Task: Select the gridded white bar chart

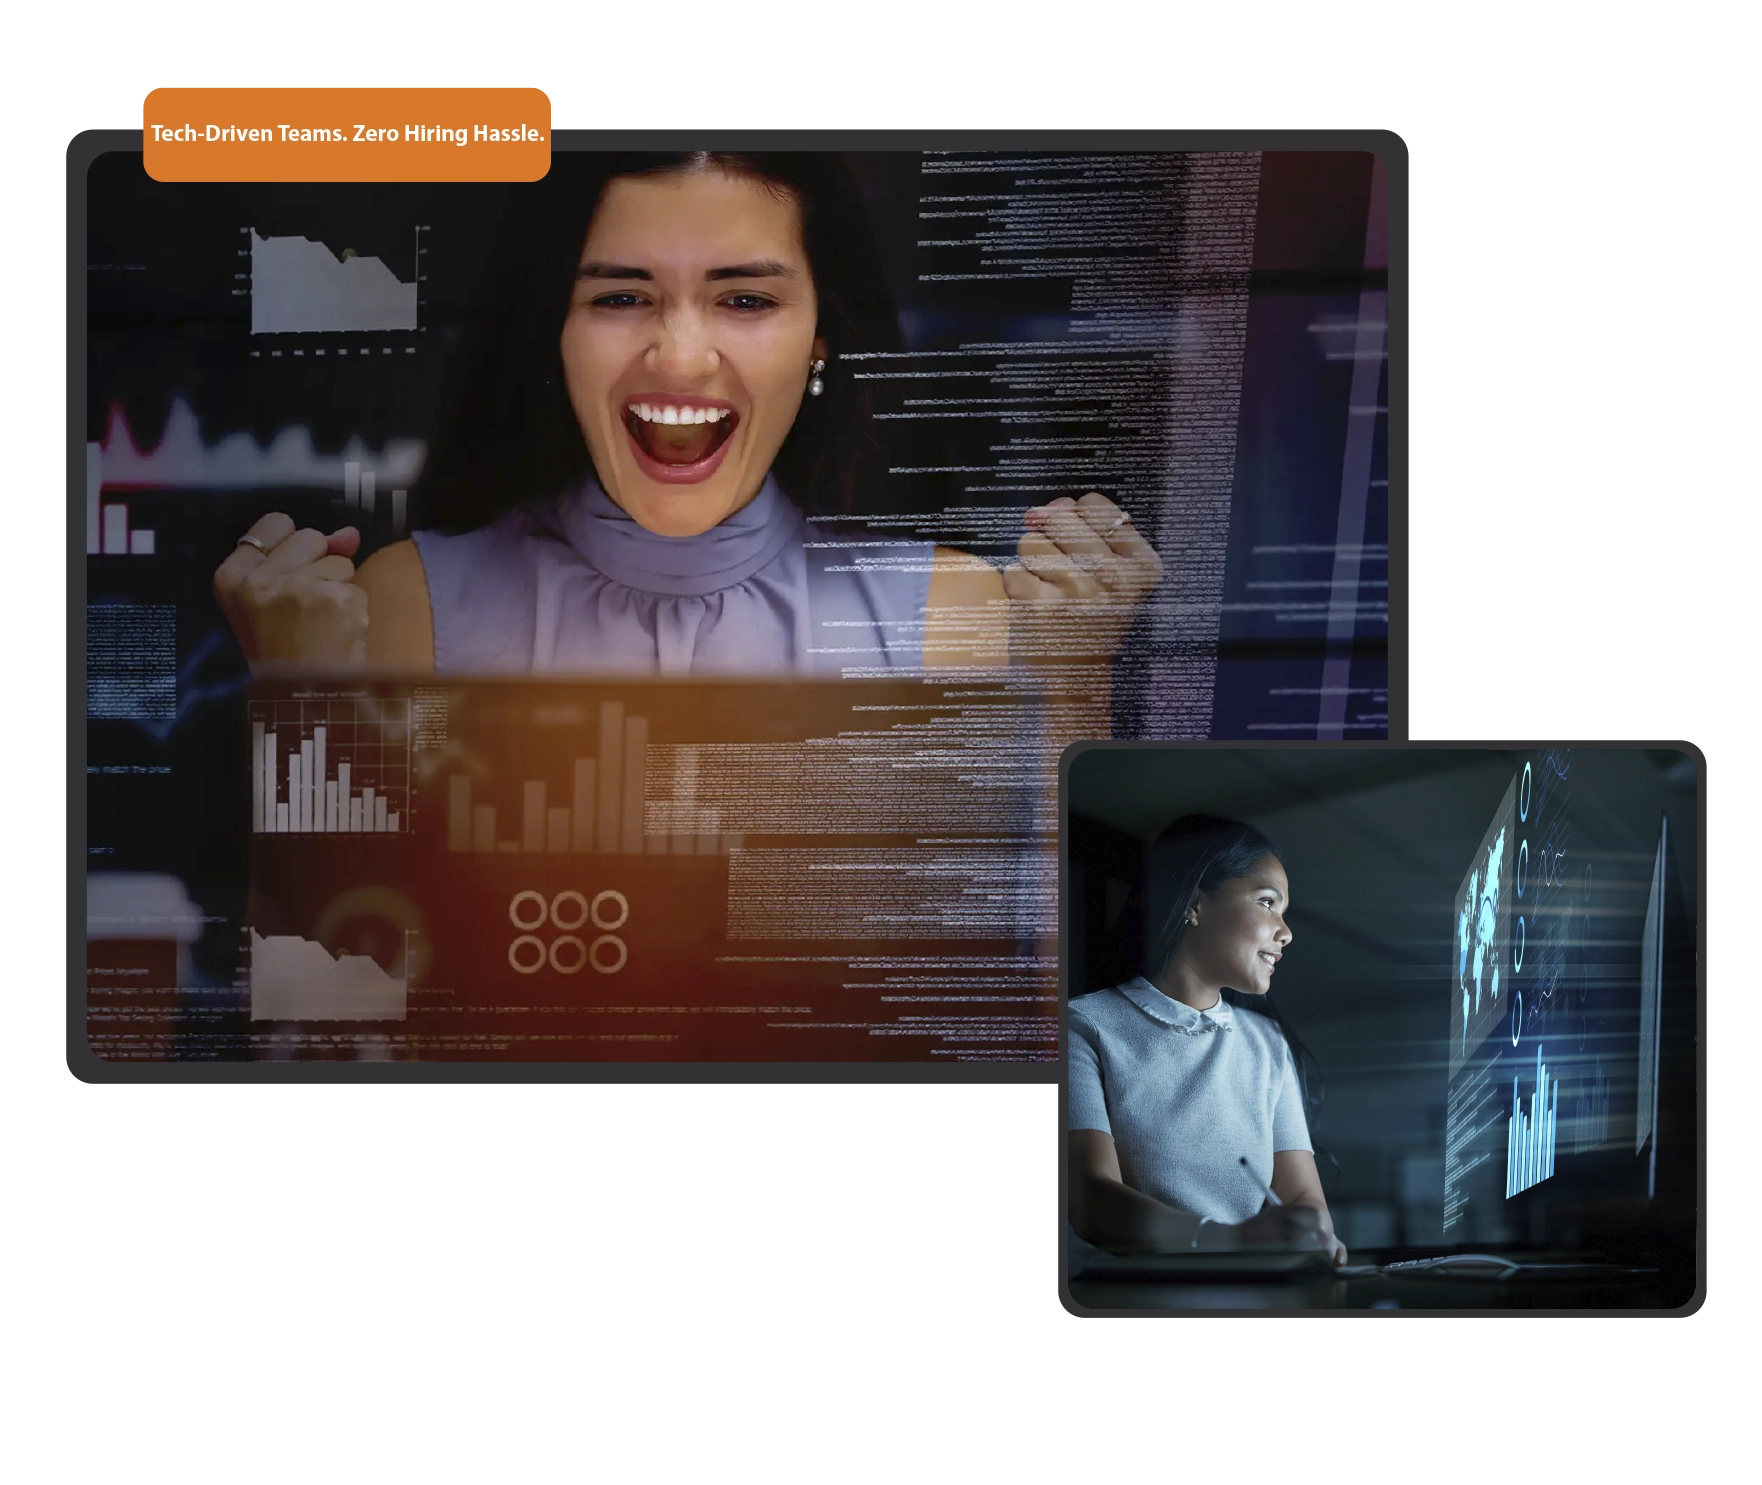Action: point(330,767)
